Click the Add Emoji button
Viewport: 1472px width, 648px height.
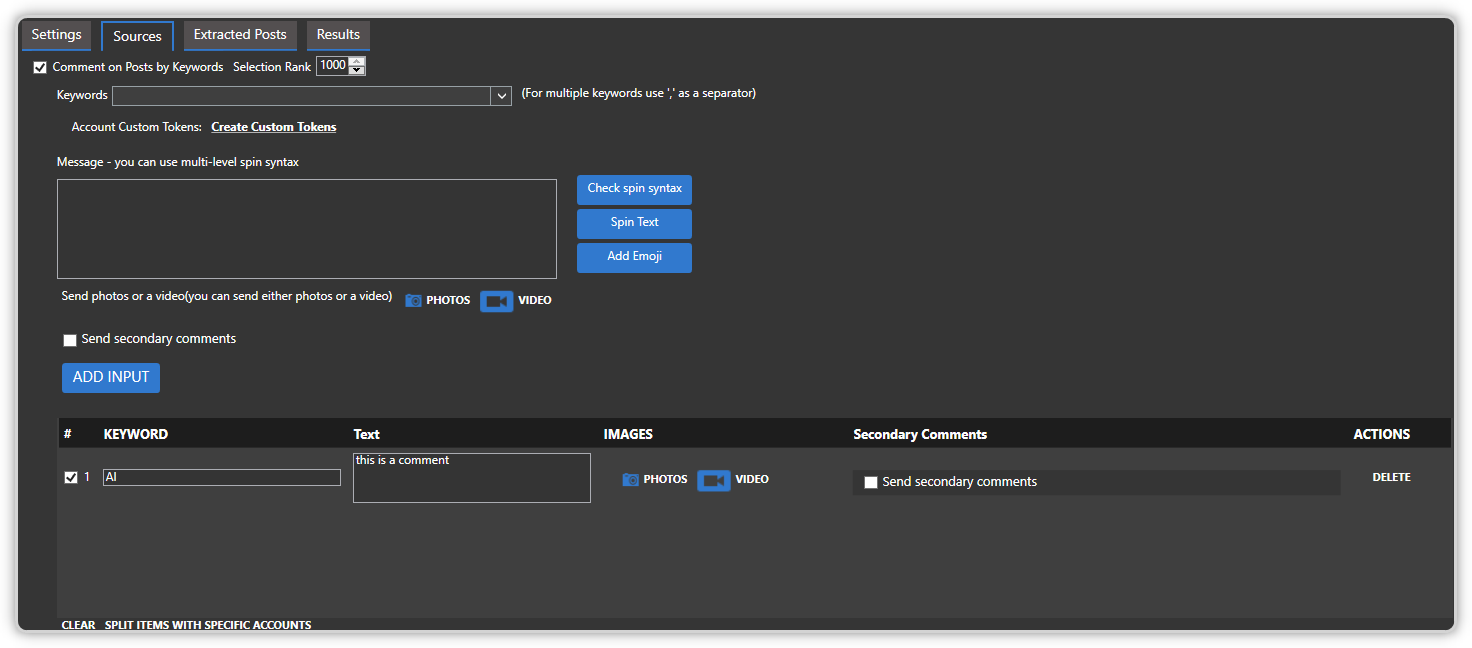coord(634,257)
